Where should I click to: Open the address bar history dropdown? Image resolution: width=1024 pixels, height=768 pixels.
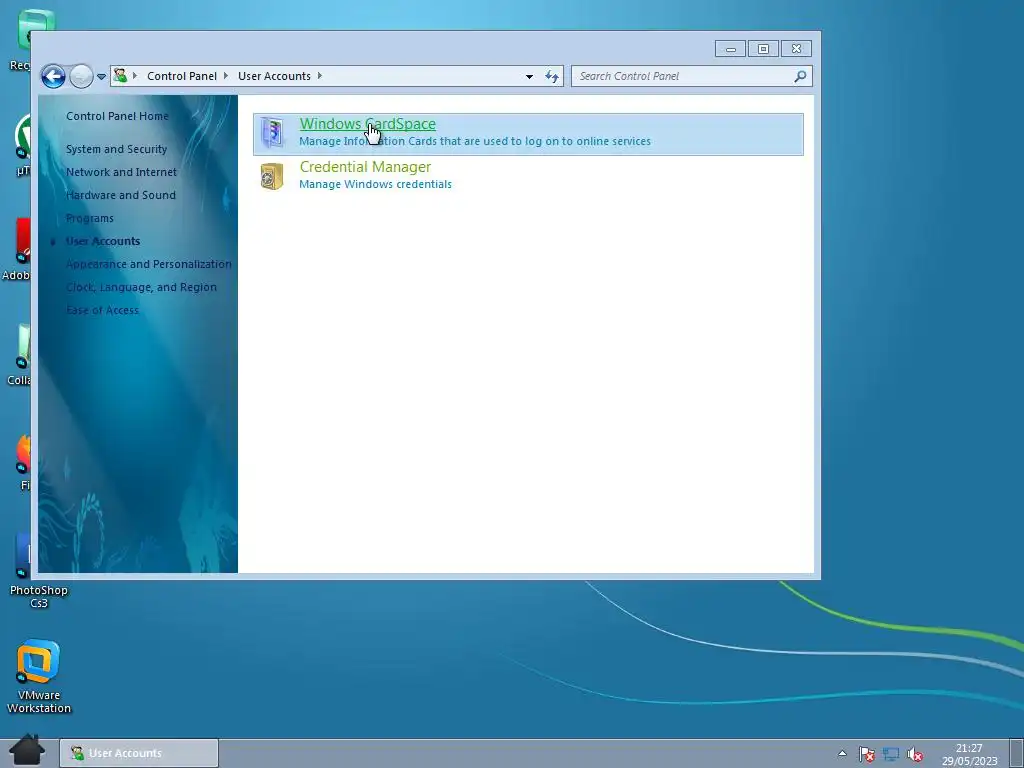(529, 76)
